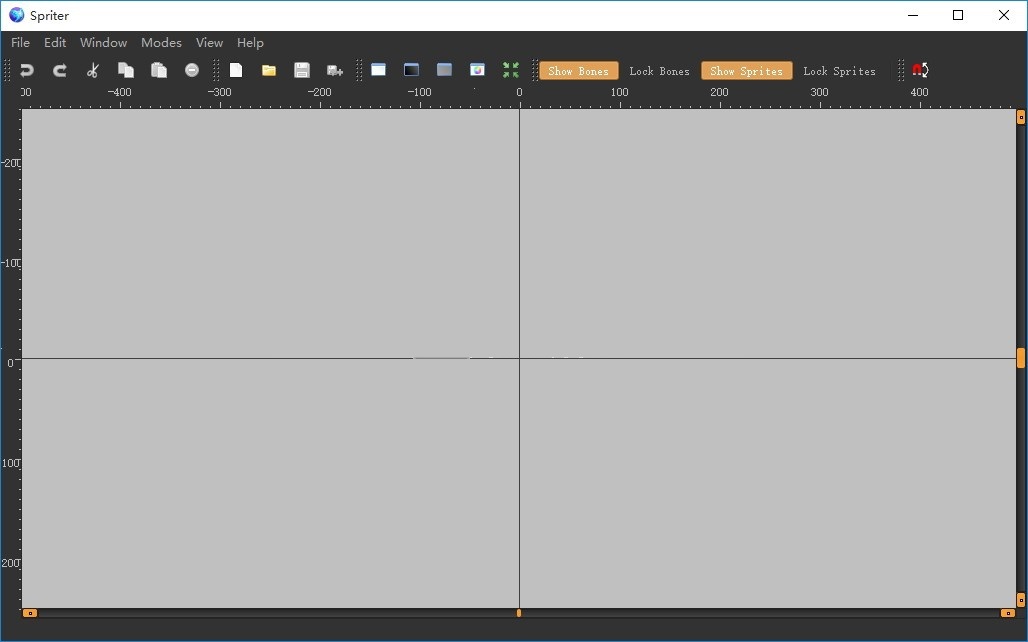Enable Lock Sprites
The image size is (1028, 642).
coord(839,71)
